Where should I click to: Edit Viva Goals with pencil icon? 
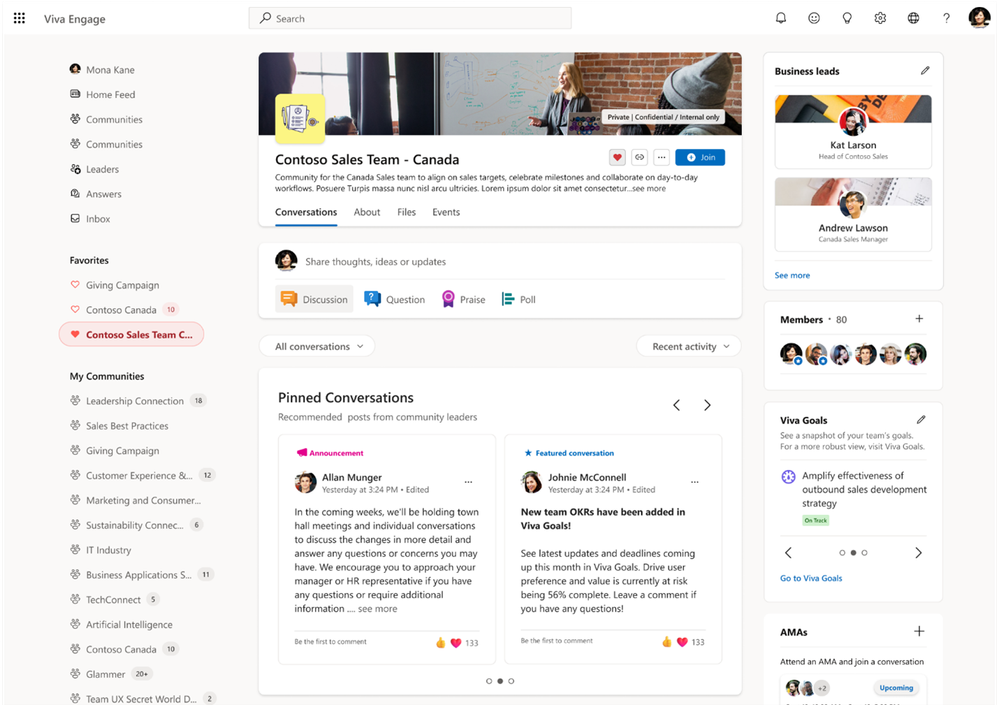[921, 420]
